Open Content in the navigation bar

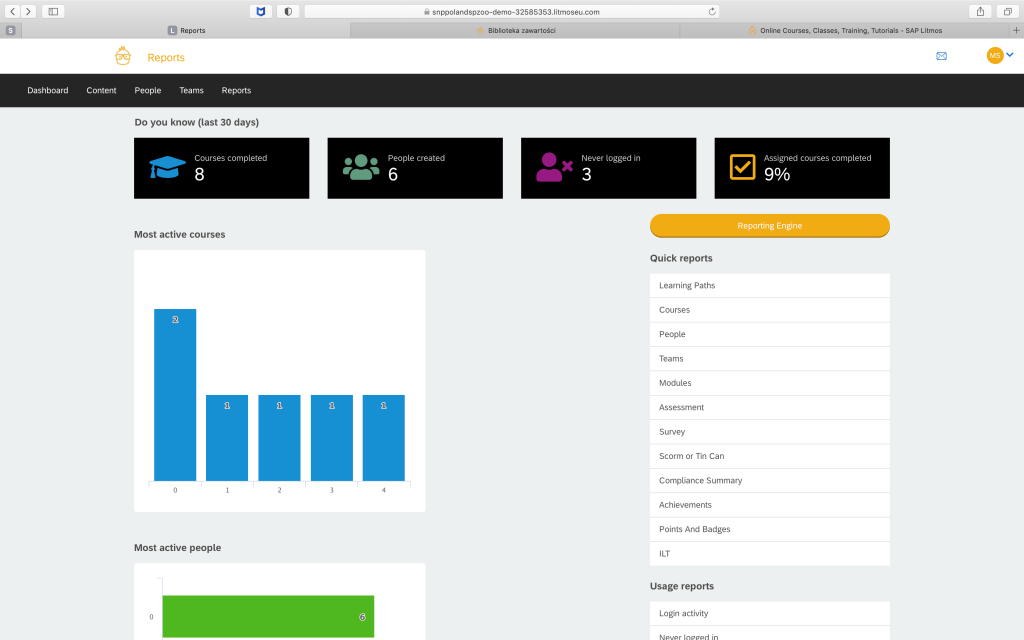click(x=101, y=90)
